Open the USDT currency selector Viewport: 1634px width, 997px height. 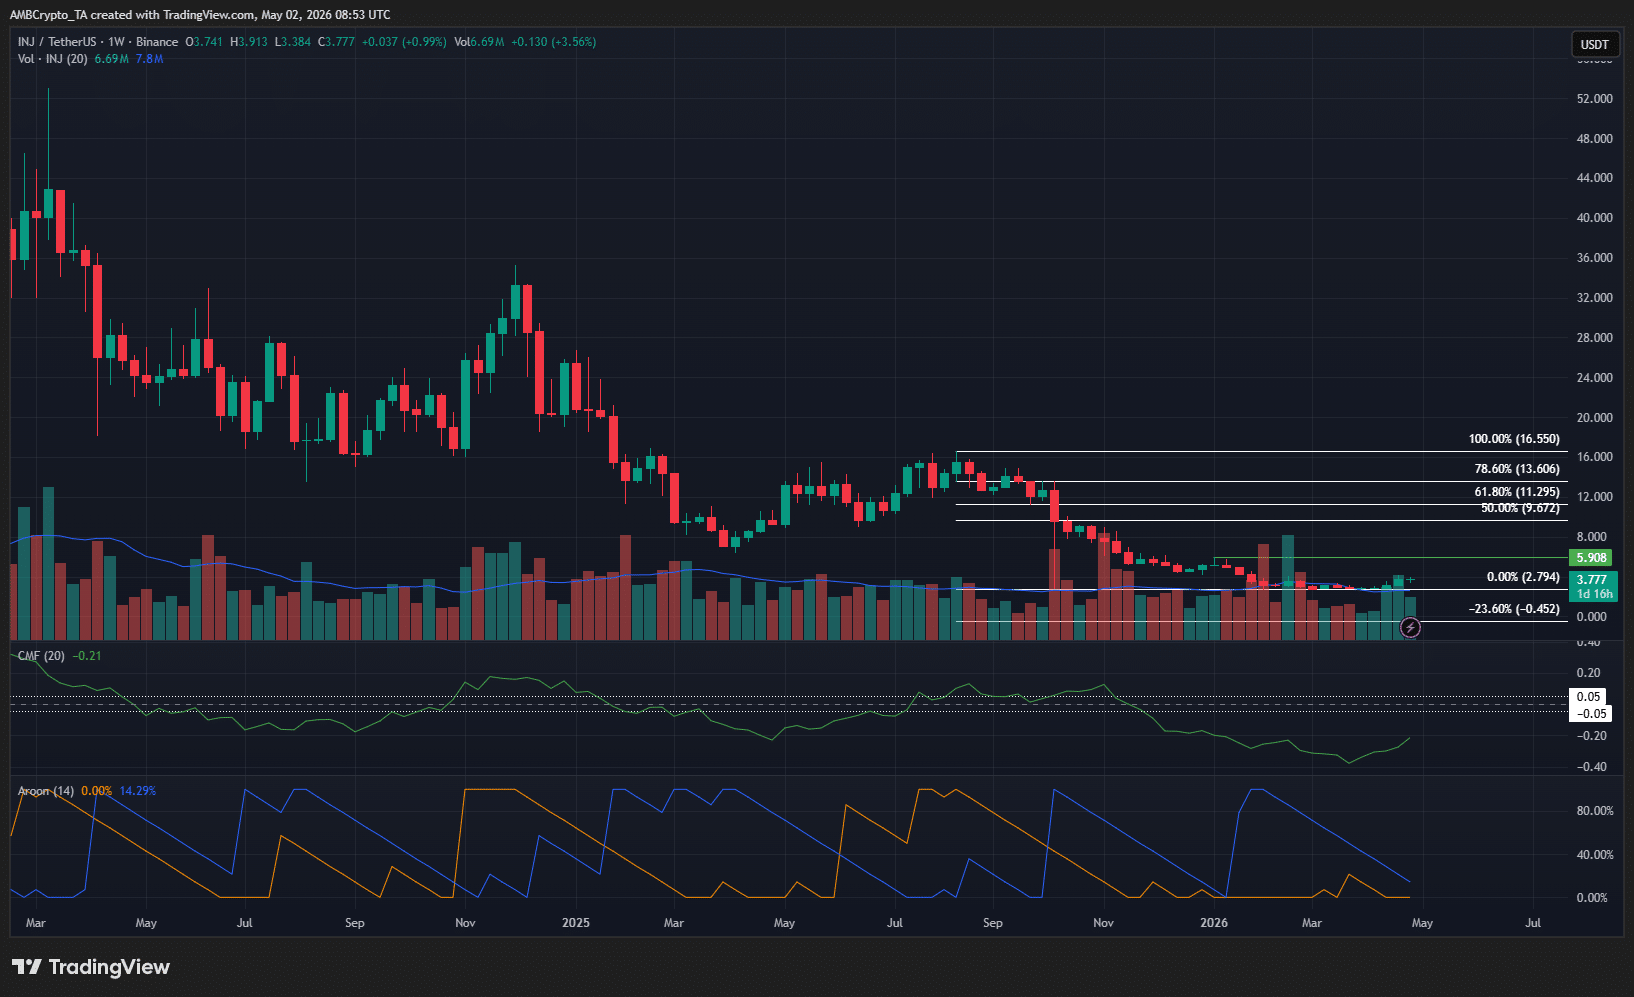pyautogui.click(x=1594, y=44)
